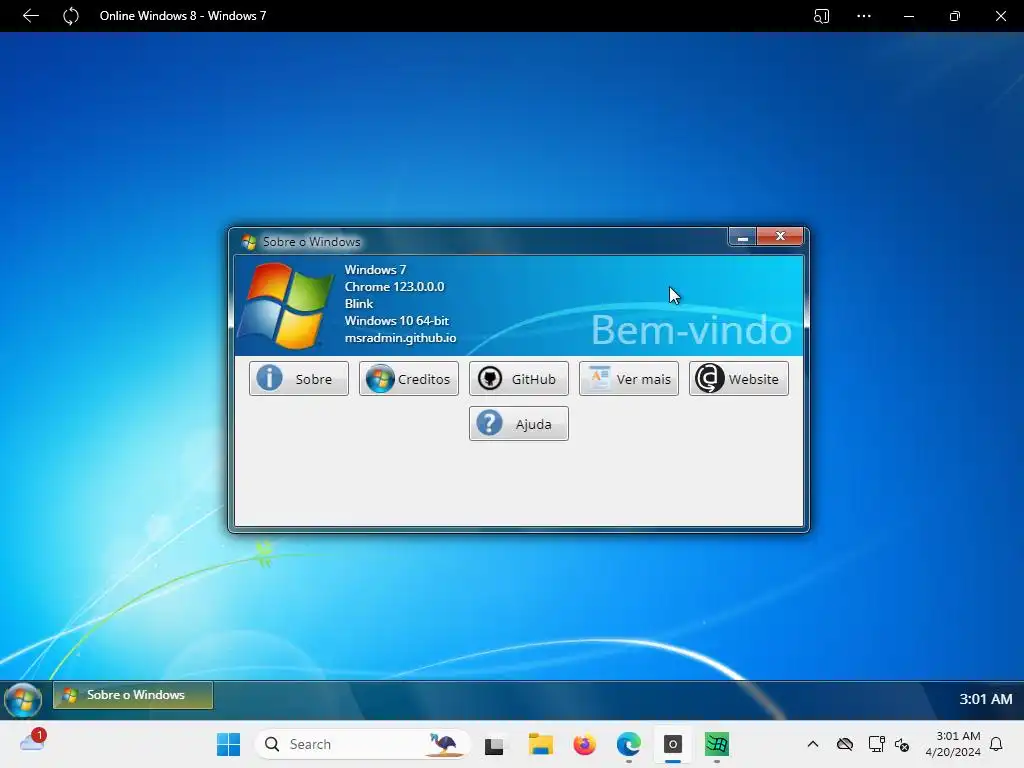The width and height of the screenshot is (1024, 768).
Task: Close the Sobre o Windows dialog
Action: pyautogui.click(x=780, y=236)
